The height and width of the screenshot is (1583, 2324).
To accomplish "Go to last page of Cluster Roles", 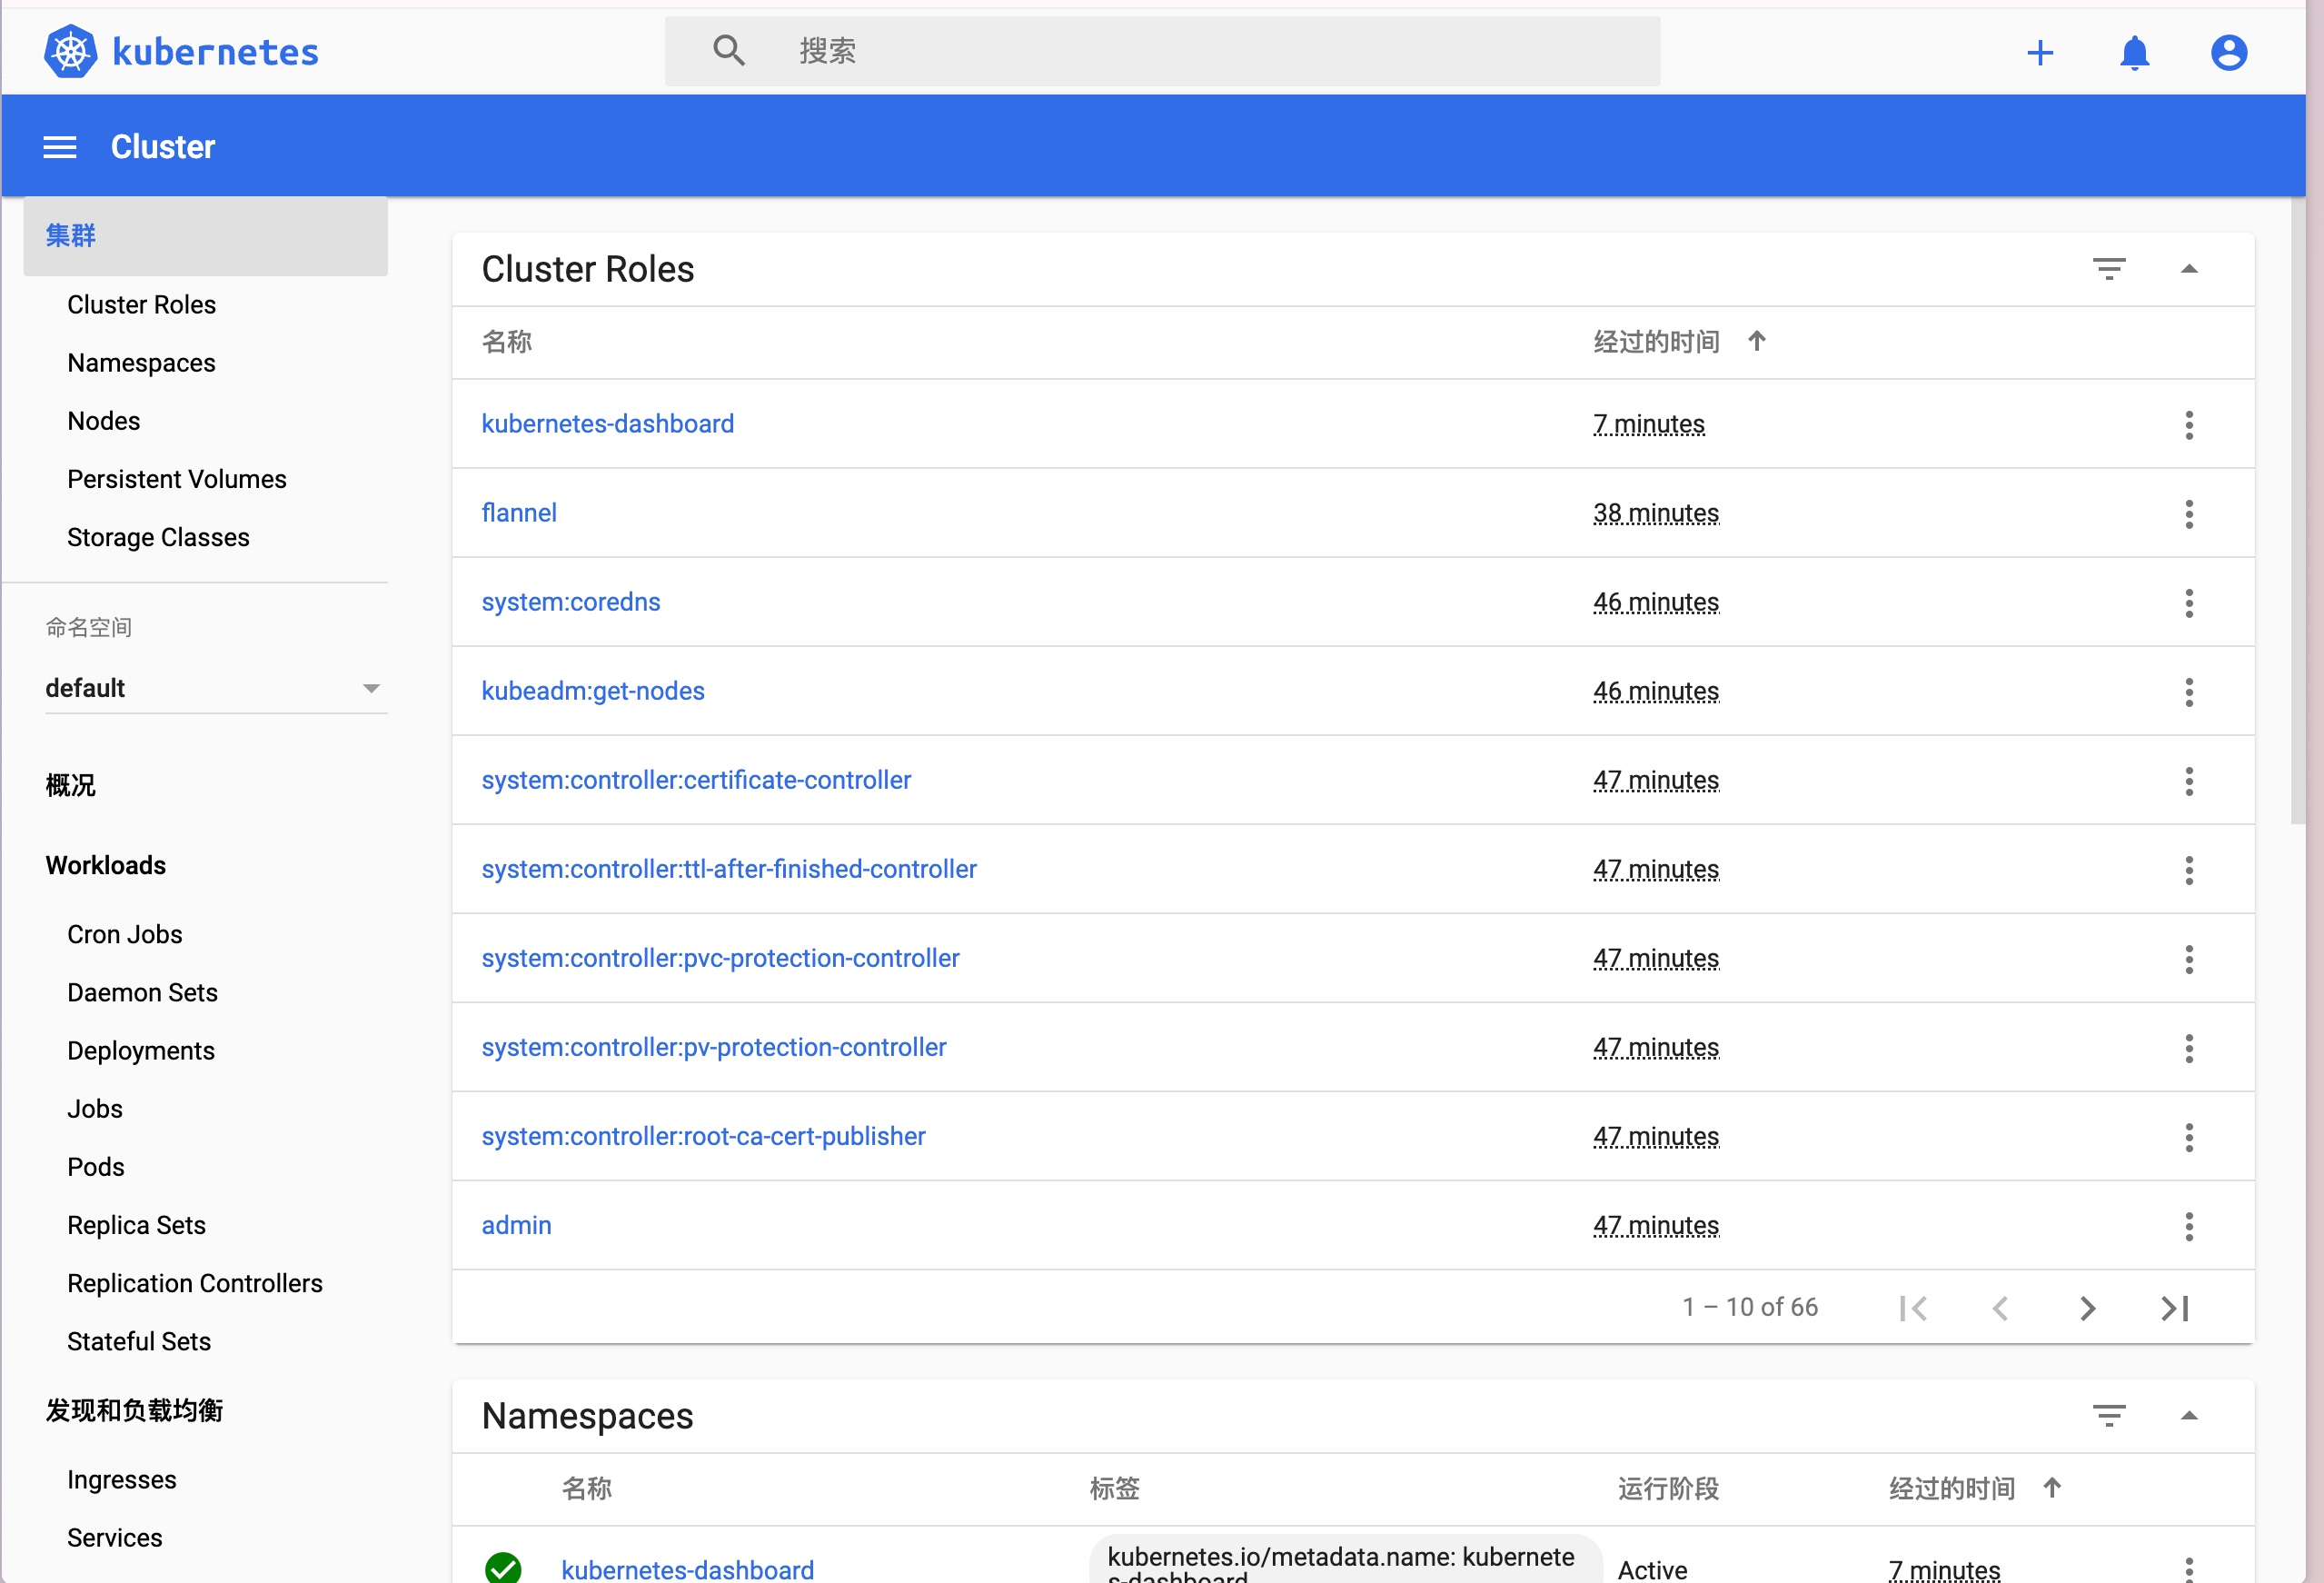I will tap(2175, 1308).
